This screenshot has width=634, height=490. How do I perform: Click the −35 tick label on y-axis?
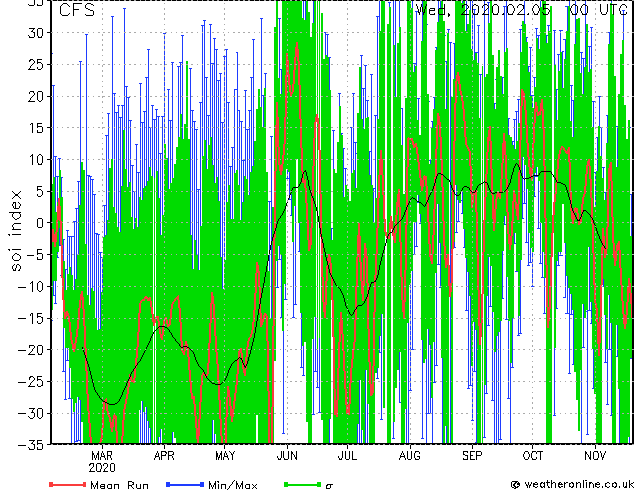31,445
